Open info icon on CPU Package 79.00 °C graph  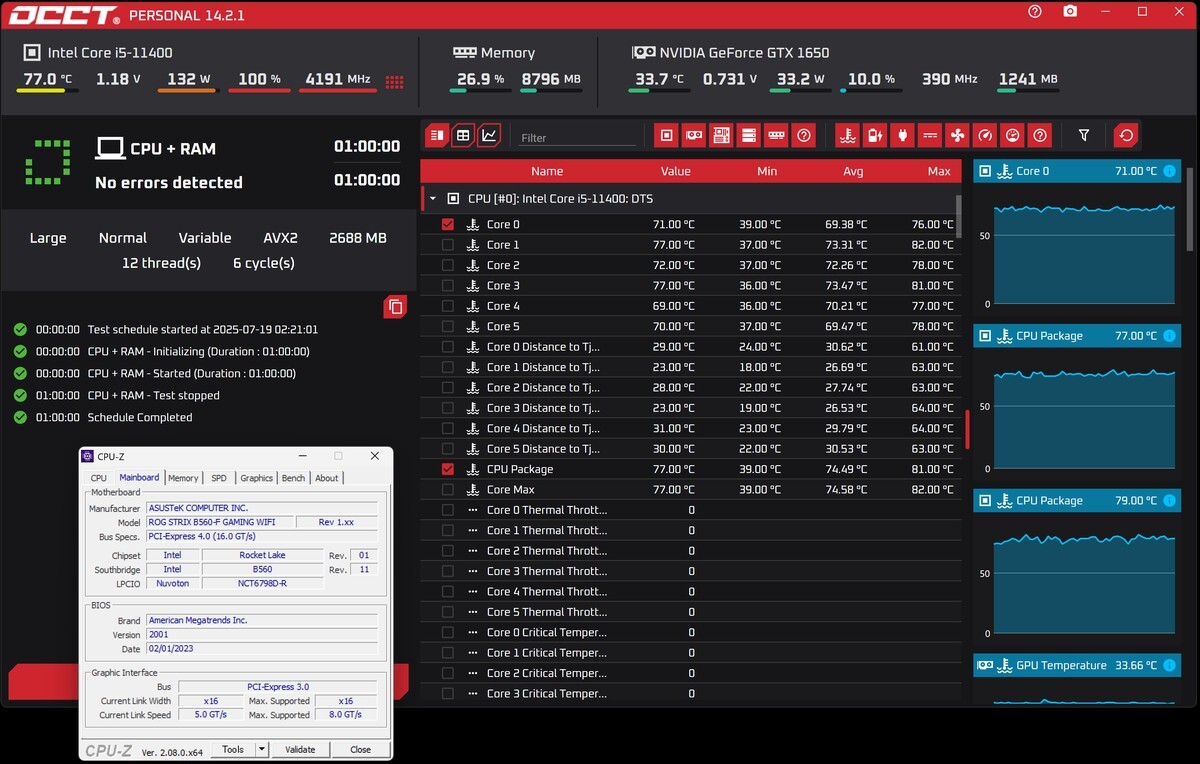[x=1169, y=500]
